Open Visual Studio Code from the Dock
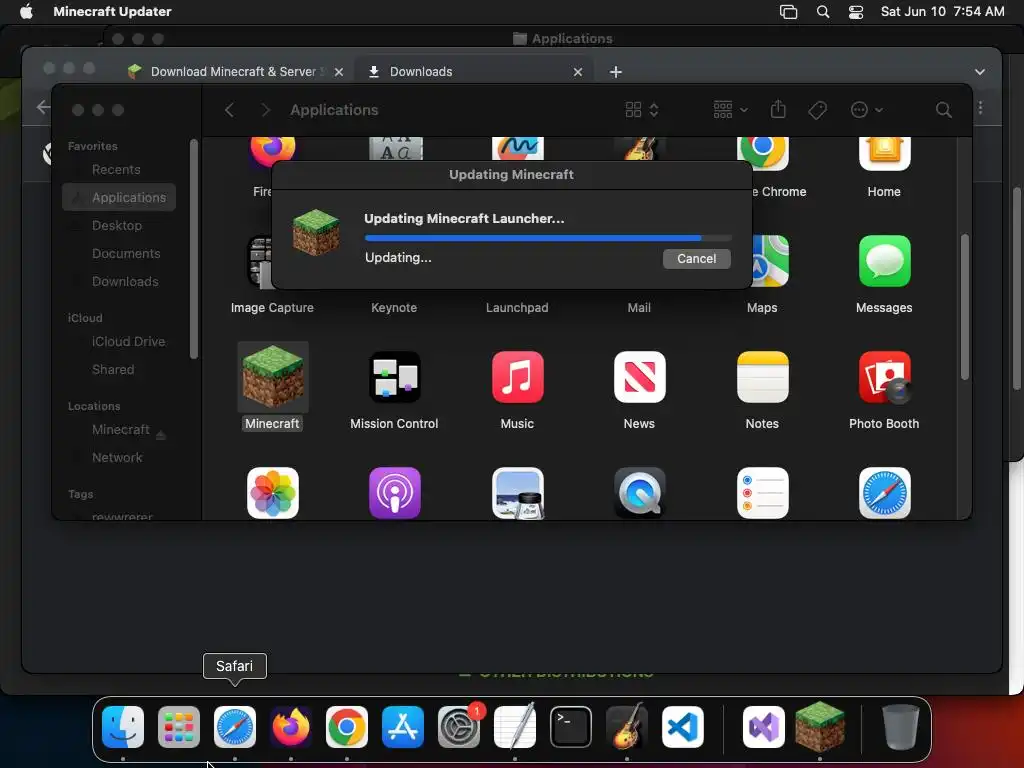The width and height of the screenshot is (1024, 768). [682, 727]
